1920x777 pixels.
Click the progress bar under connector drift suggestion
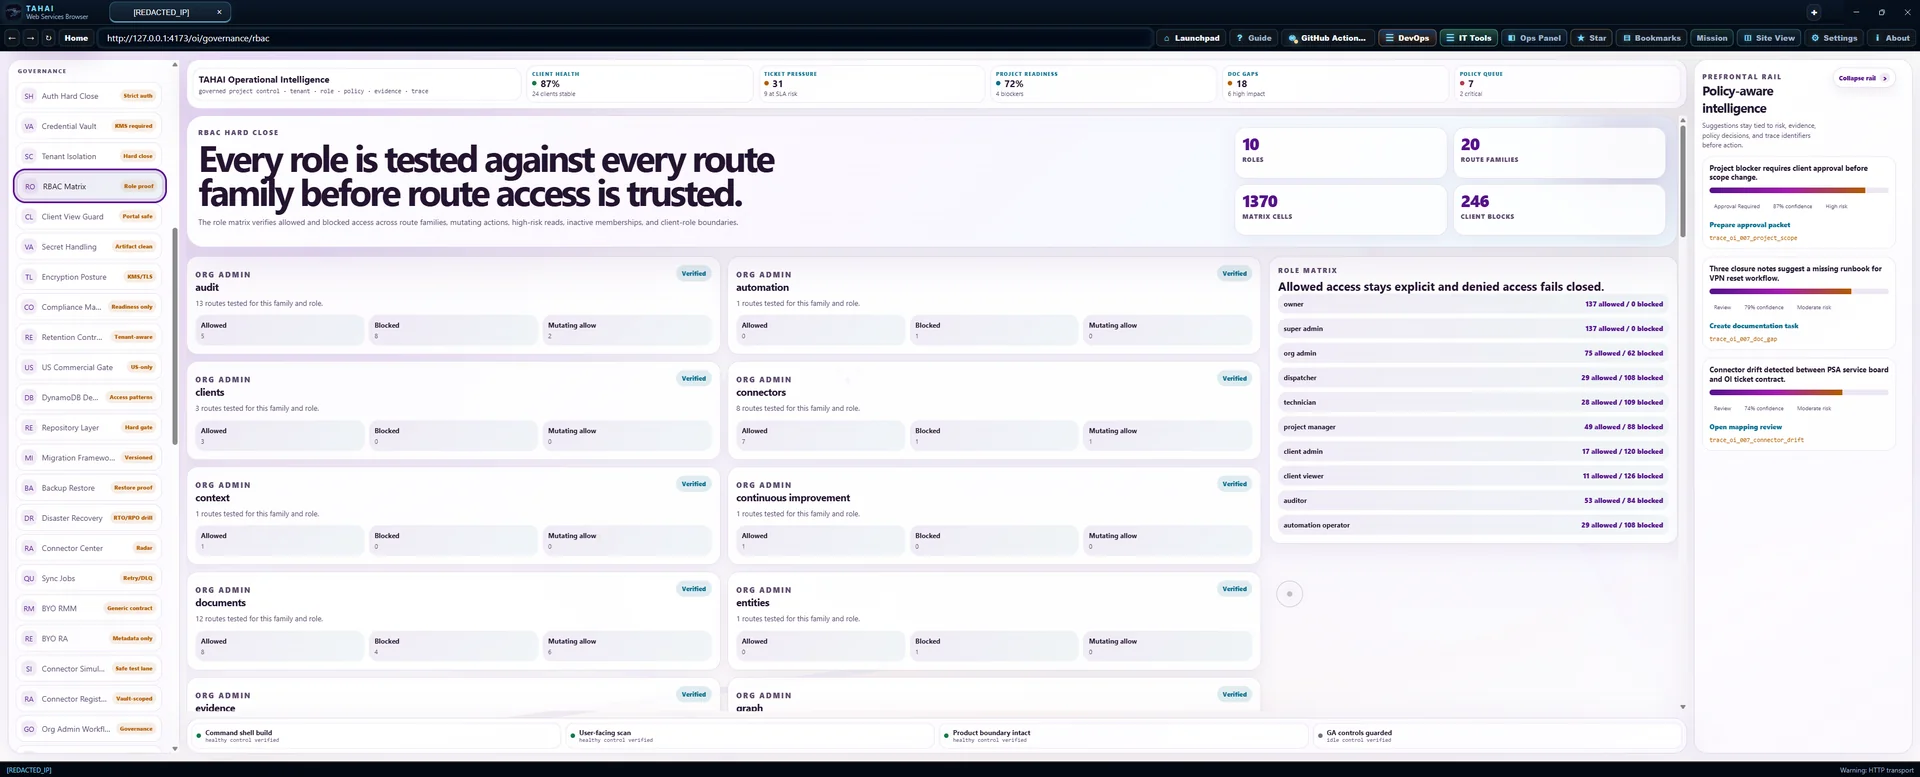(1798, 392)
